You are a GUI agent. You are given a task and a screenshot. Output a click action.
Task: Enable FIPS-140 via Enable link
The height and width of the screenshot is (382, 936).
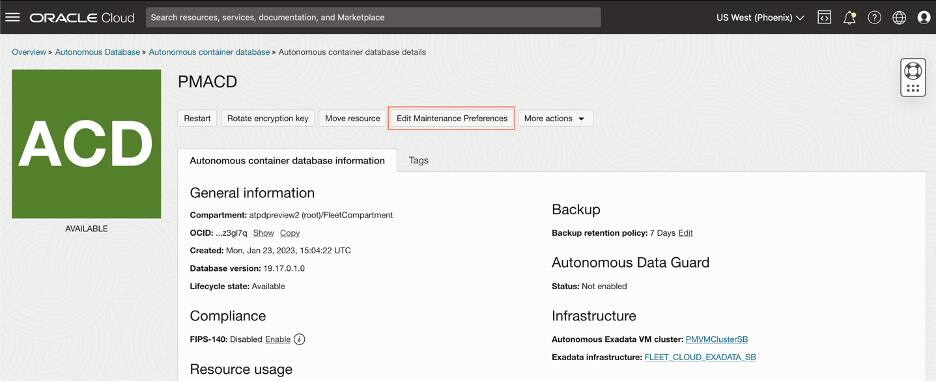click(278, 339)
